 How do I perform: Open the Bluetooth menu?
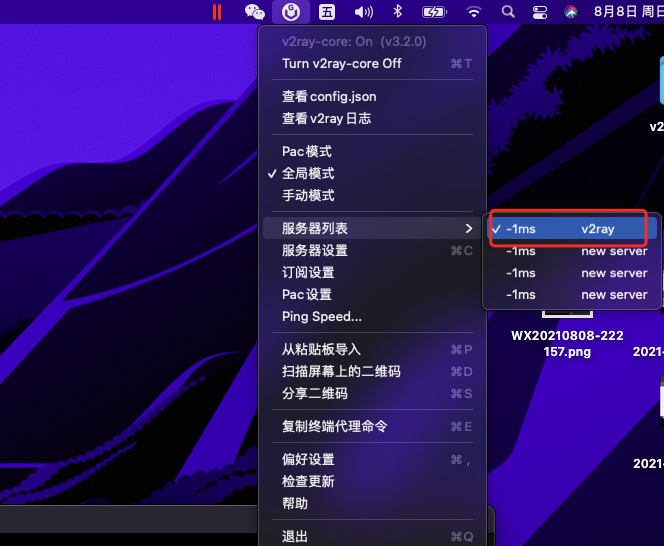(397, 11)
